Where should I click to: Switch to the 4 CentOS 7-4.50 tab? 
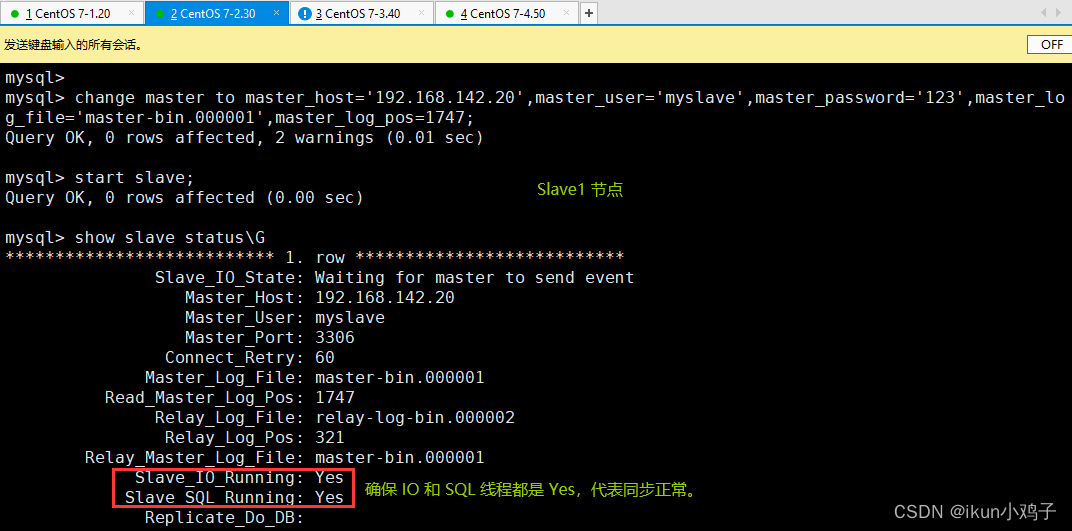coord(507,13)
